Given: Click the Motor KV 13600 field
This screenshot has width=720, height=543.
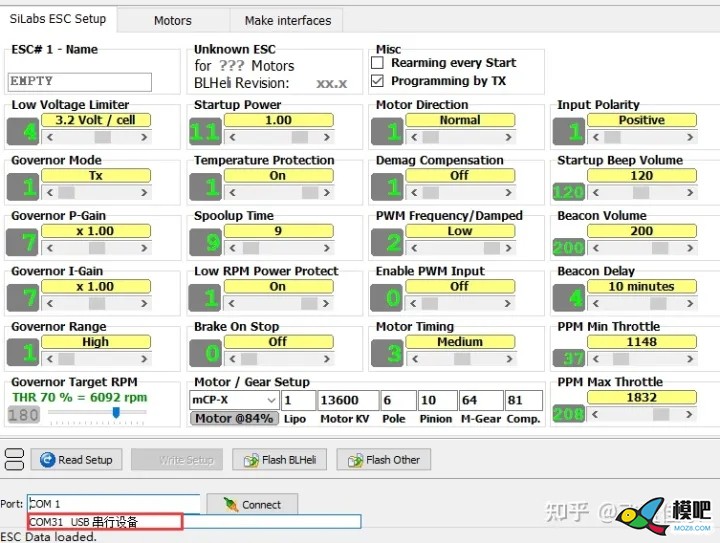Looking at the screenshot, I should (348, 400).
